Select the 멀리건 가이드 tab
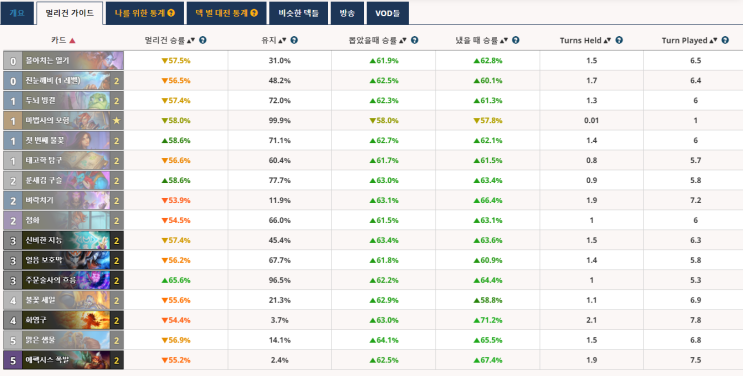The image size is (743, 376). click(x=69, y=13)
